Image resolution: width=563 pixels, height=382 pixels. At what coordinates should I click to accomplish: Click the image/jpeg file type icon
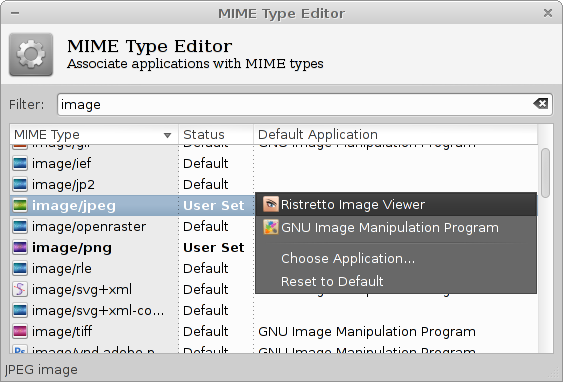pos(20,205)
